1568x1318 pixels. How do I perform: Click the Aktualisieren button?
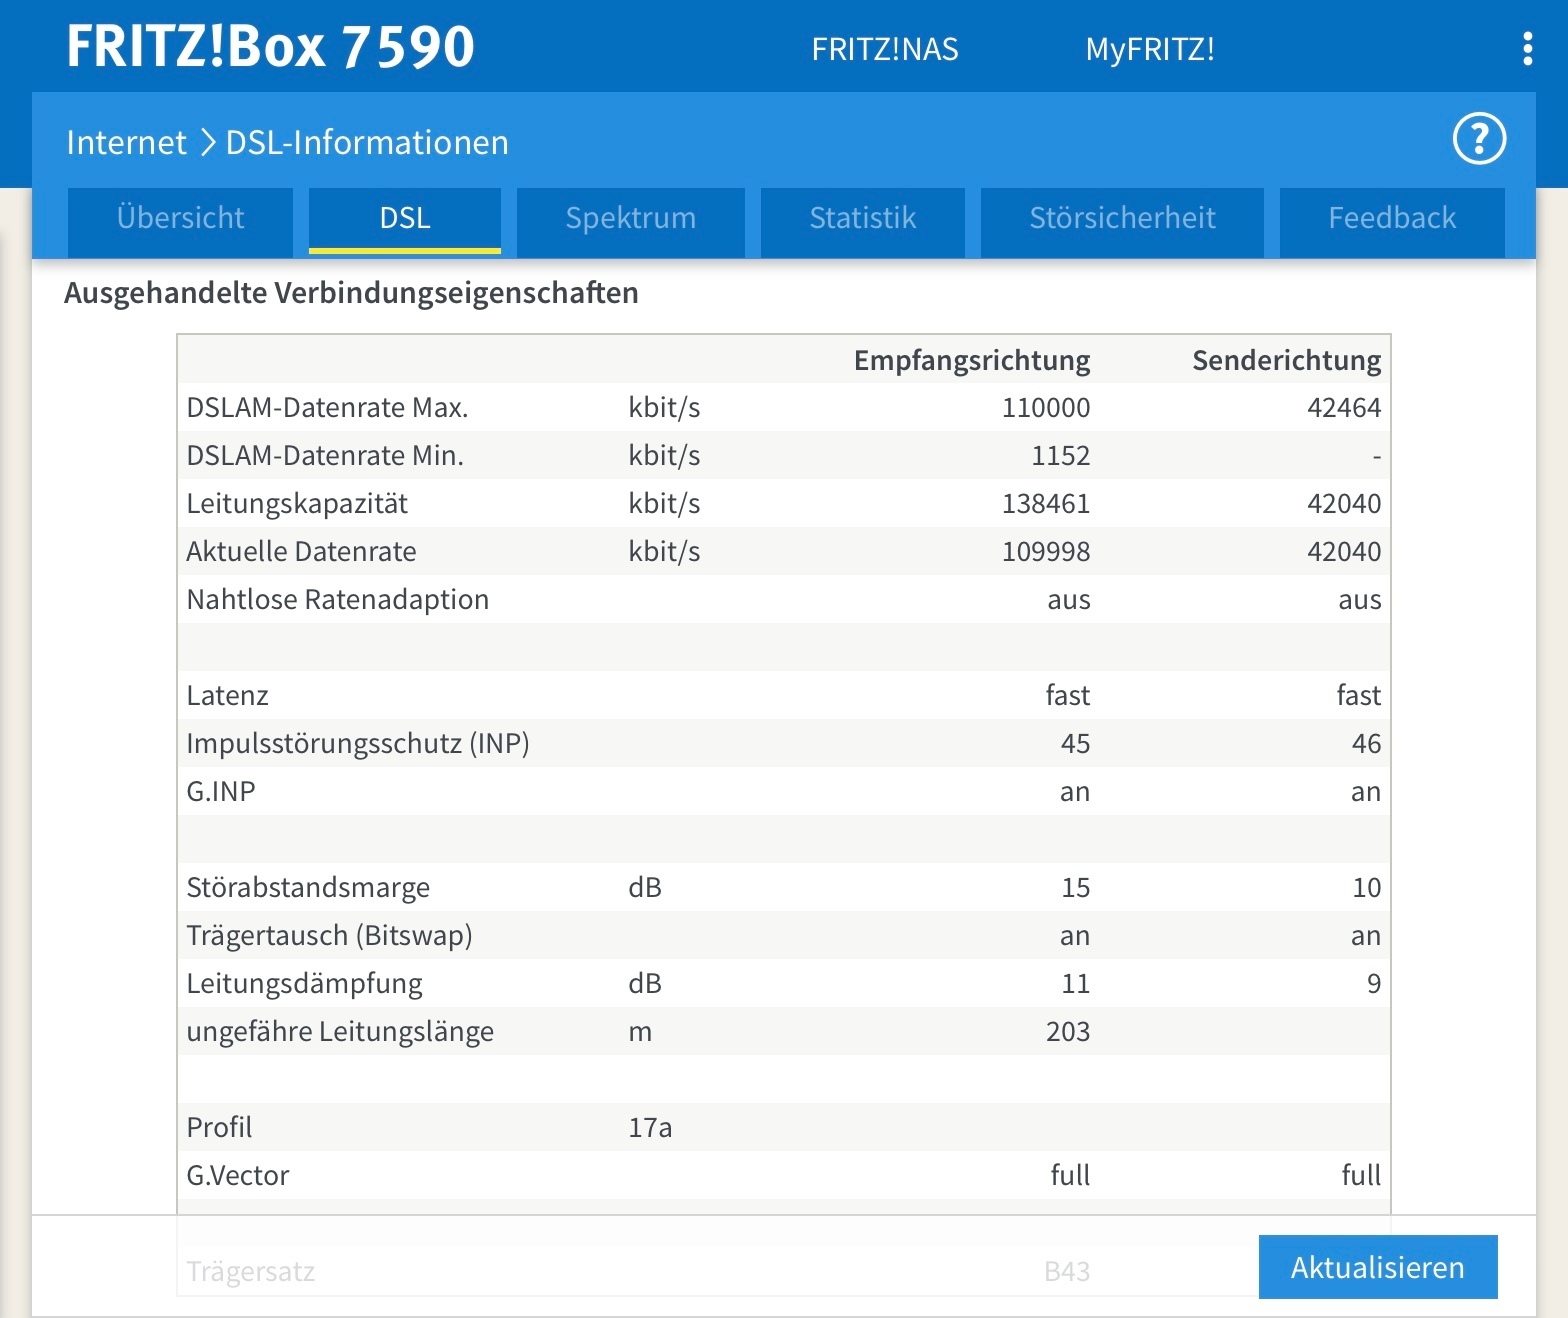point(1378,1267)
